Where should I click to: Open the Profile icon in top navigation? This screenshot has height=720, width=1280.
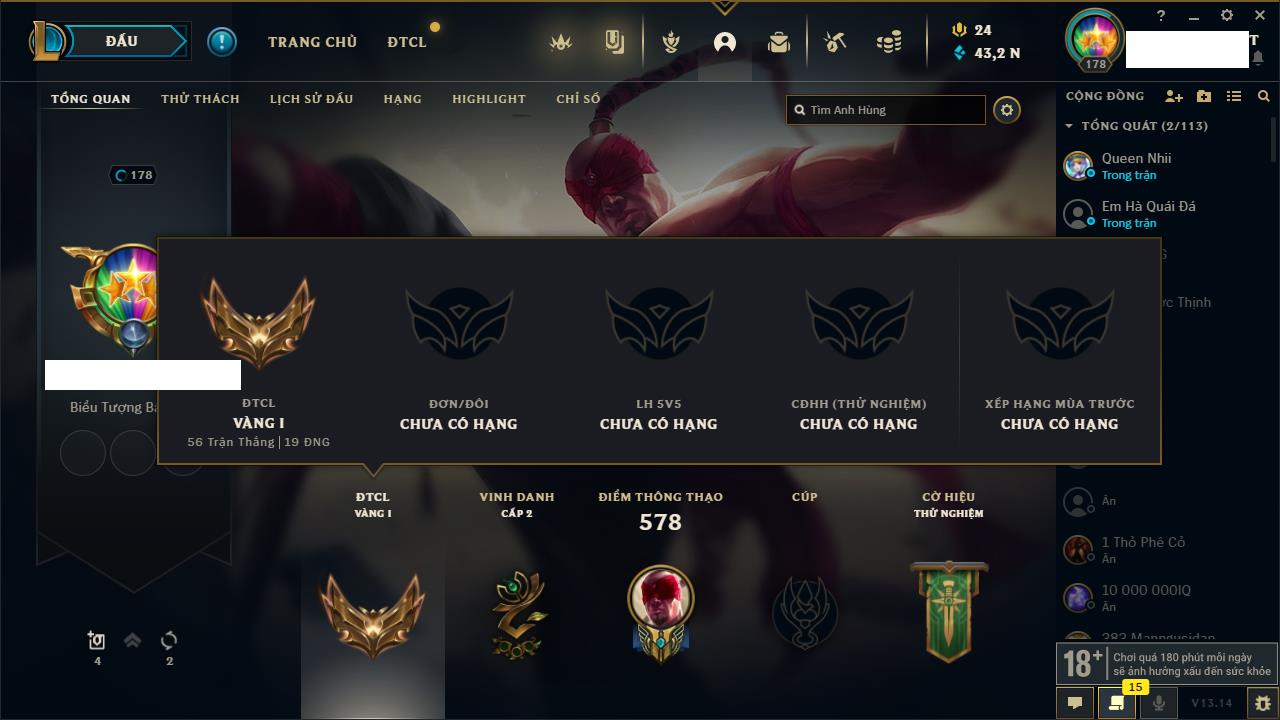(x=725, y=42)
